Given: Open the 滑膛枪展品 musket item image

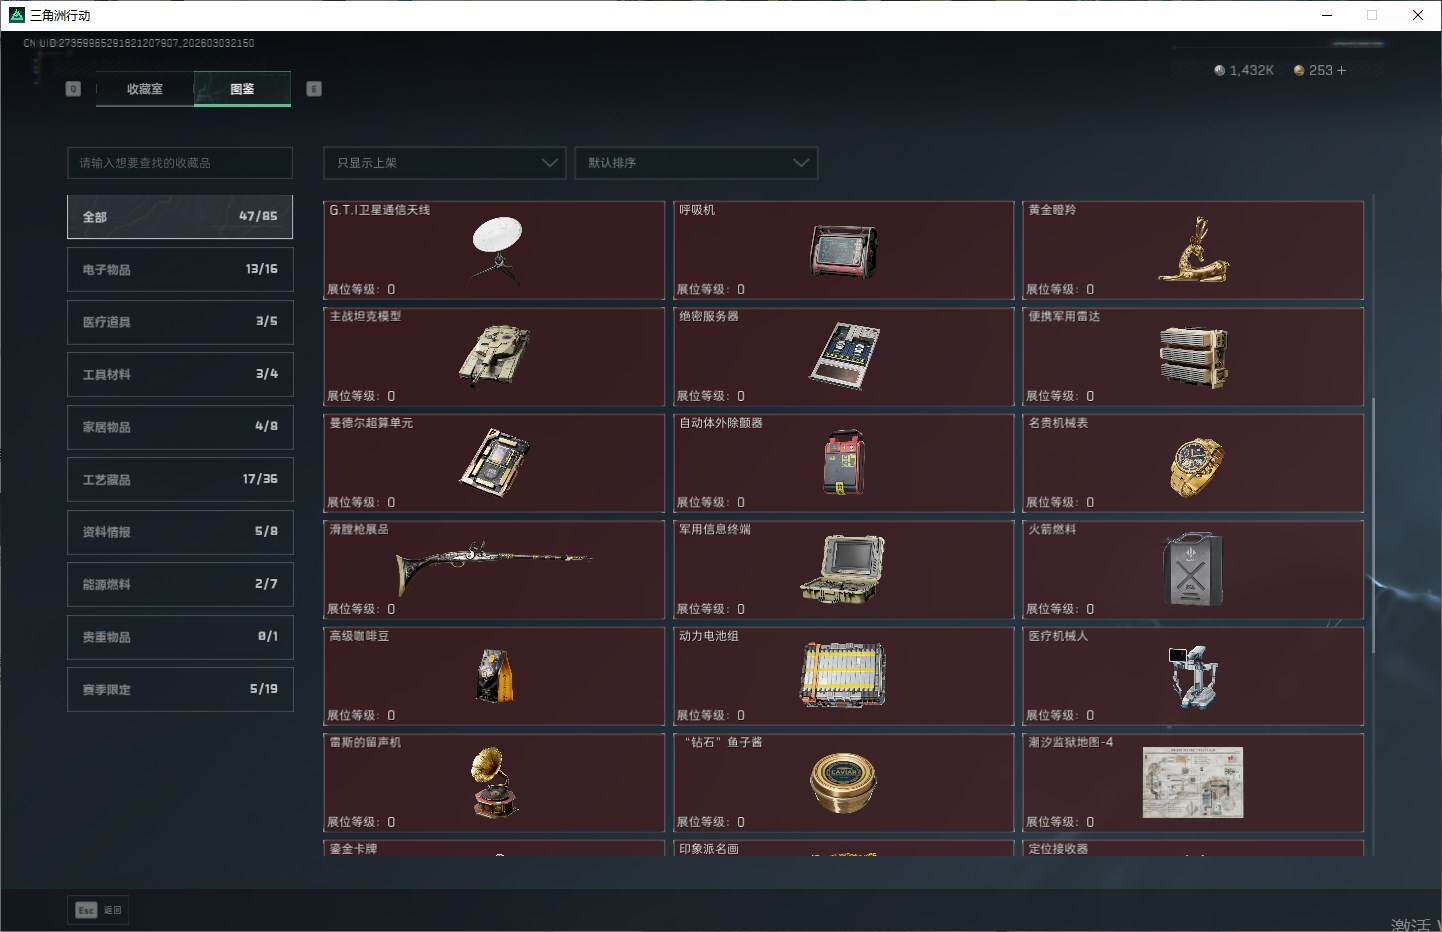Looking at the screenshot, I should tap(495, 568).
